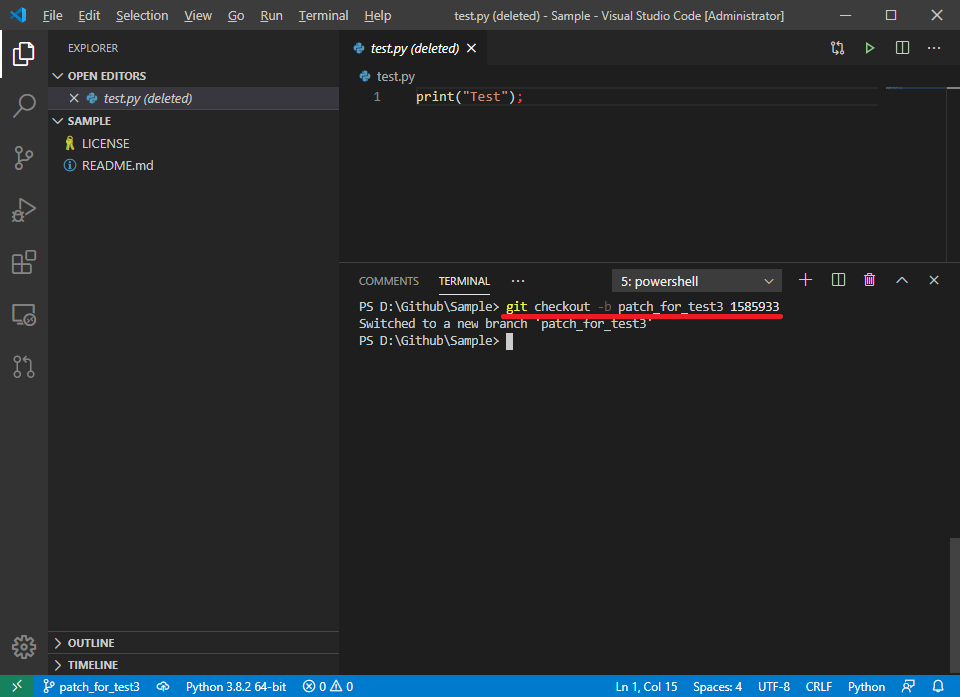Open the Run menu
960x697 pixels.
(x=271, y=15)
